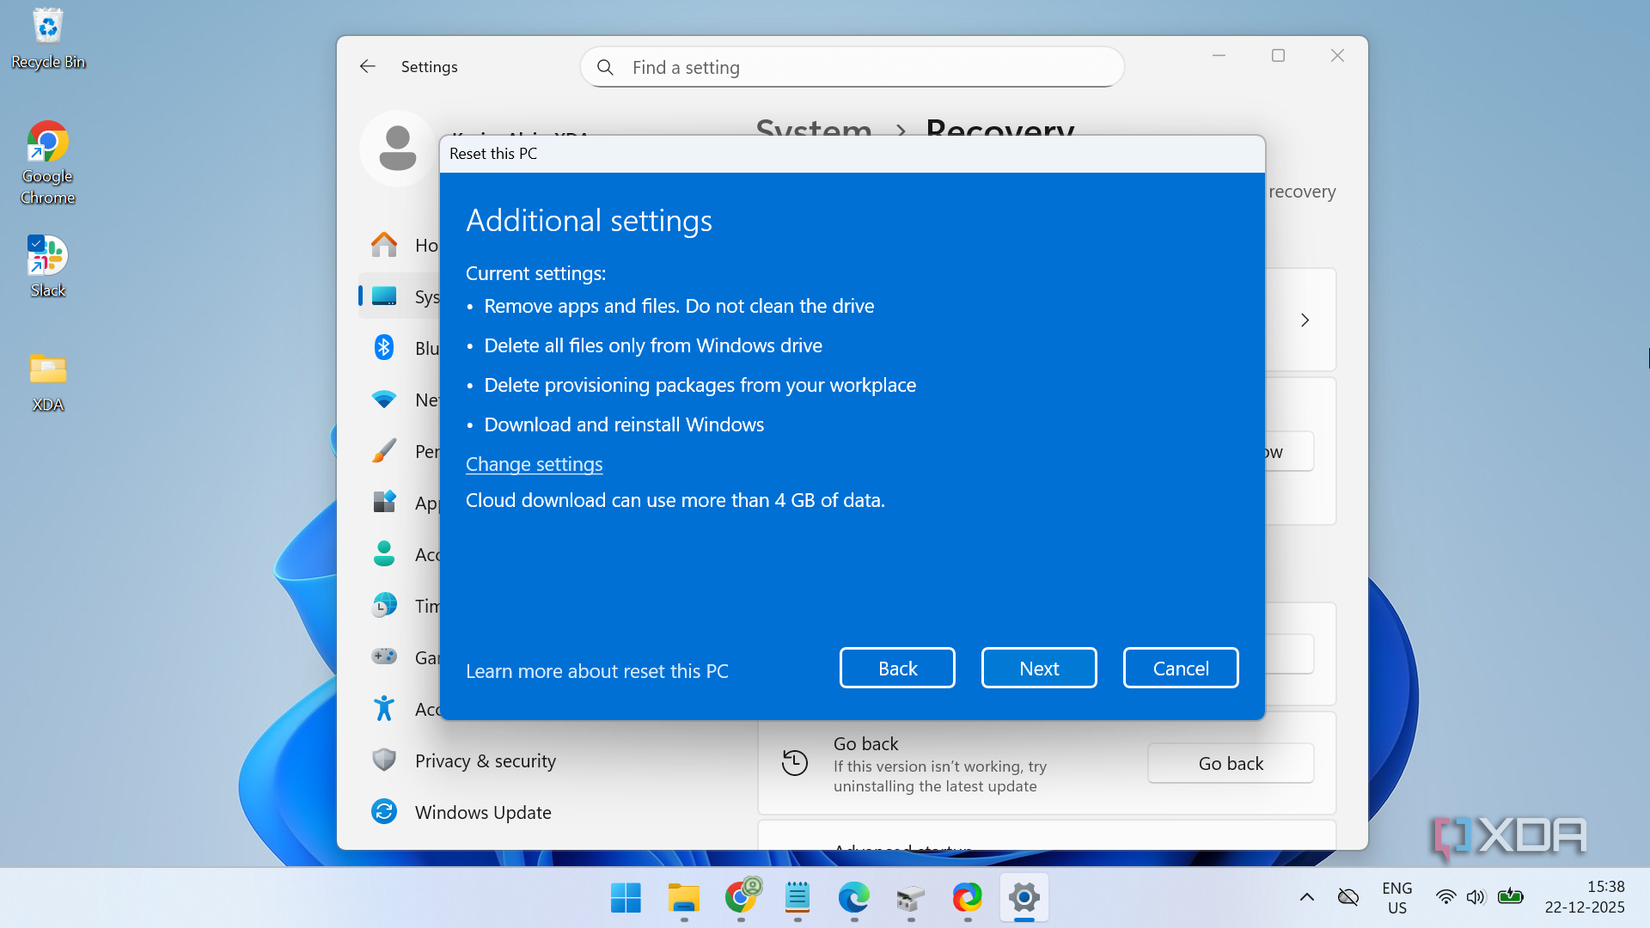Click 'Remove apps and files' bullet text

[x=679, y=306]
